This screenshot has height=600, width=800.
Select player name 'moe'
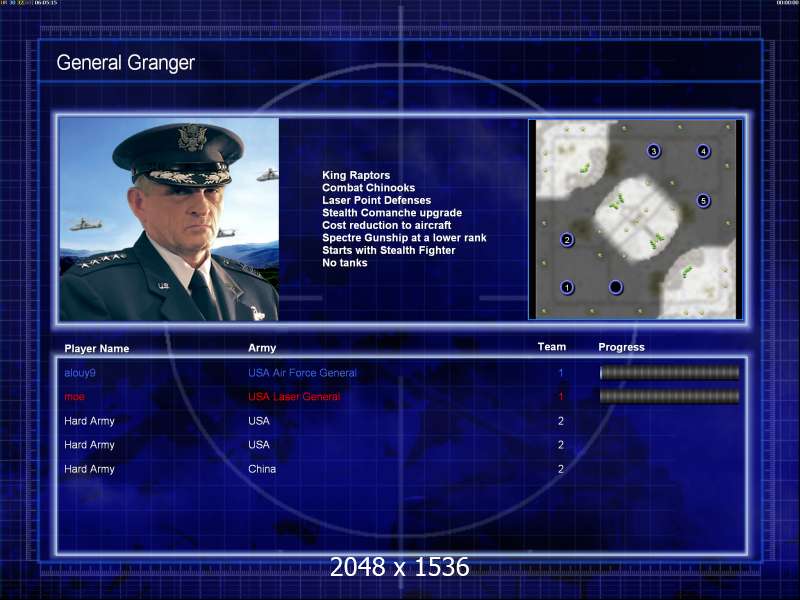pyautogui.click(x=74, y=397)
